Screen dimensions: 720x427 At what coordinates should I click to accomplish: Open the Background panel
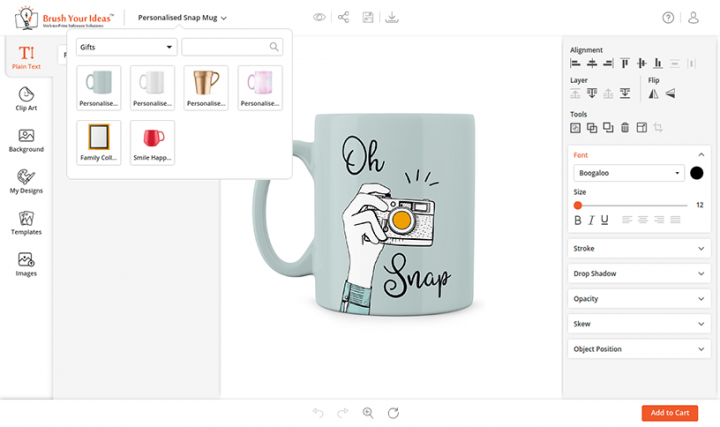click(x=26, y=140)
